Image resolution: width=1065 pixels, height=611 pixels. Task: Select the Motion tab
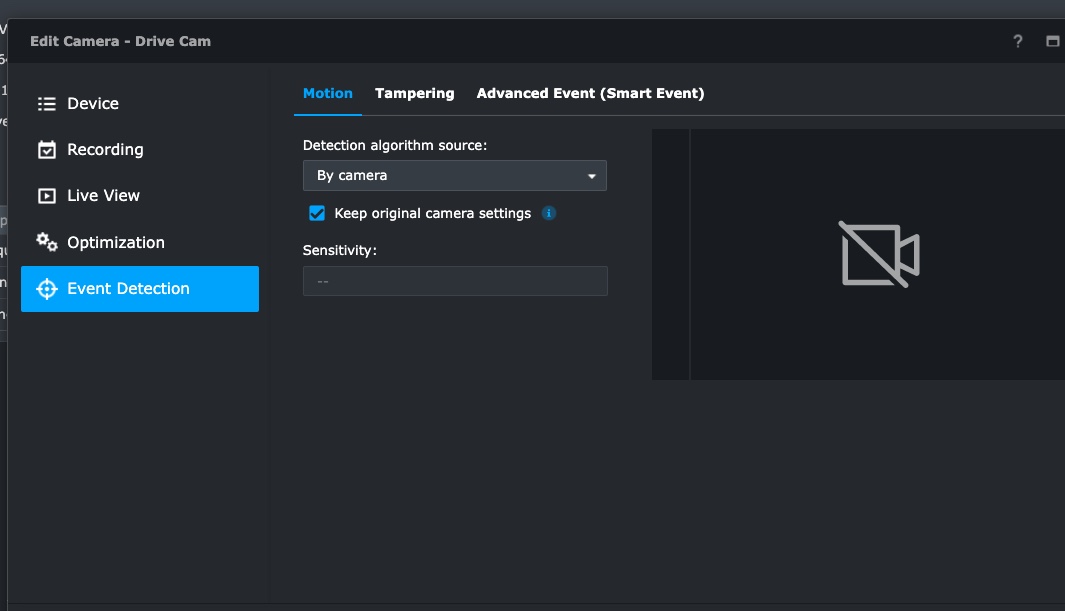pyautogui.click(x=328, y=93)
